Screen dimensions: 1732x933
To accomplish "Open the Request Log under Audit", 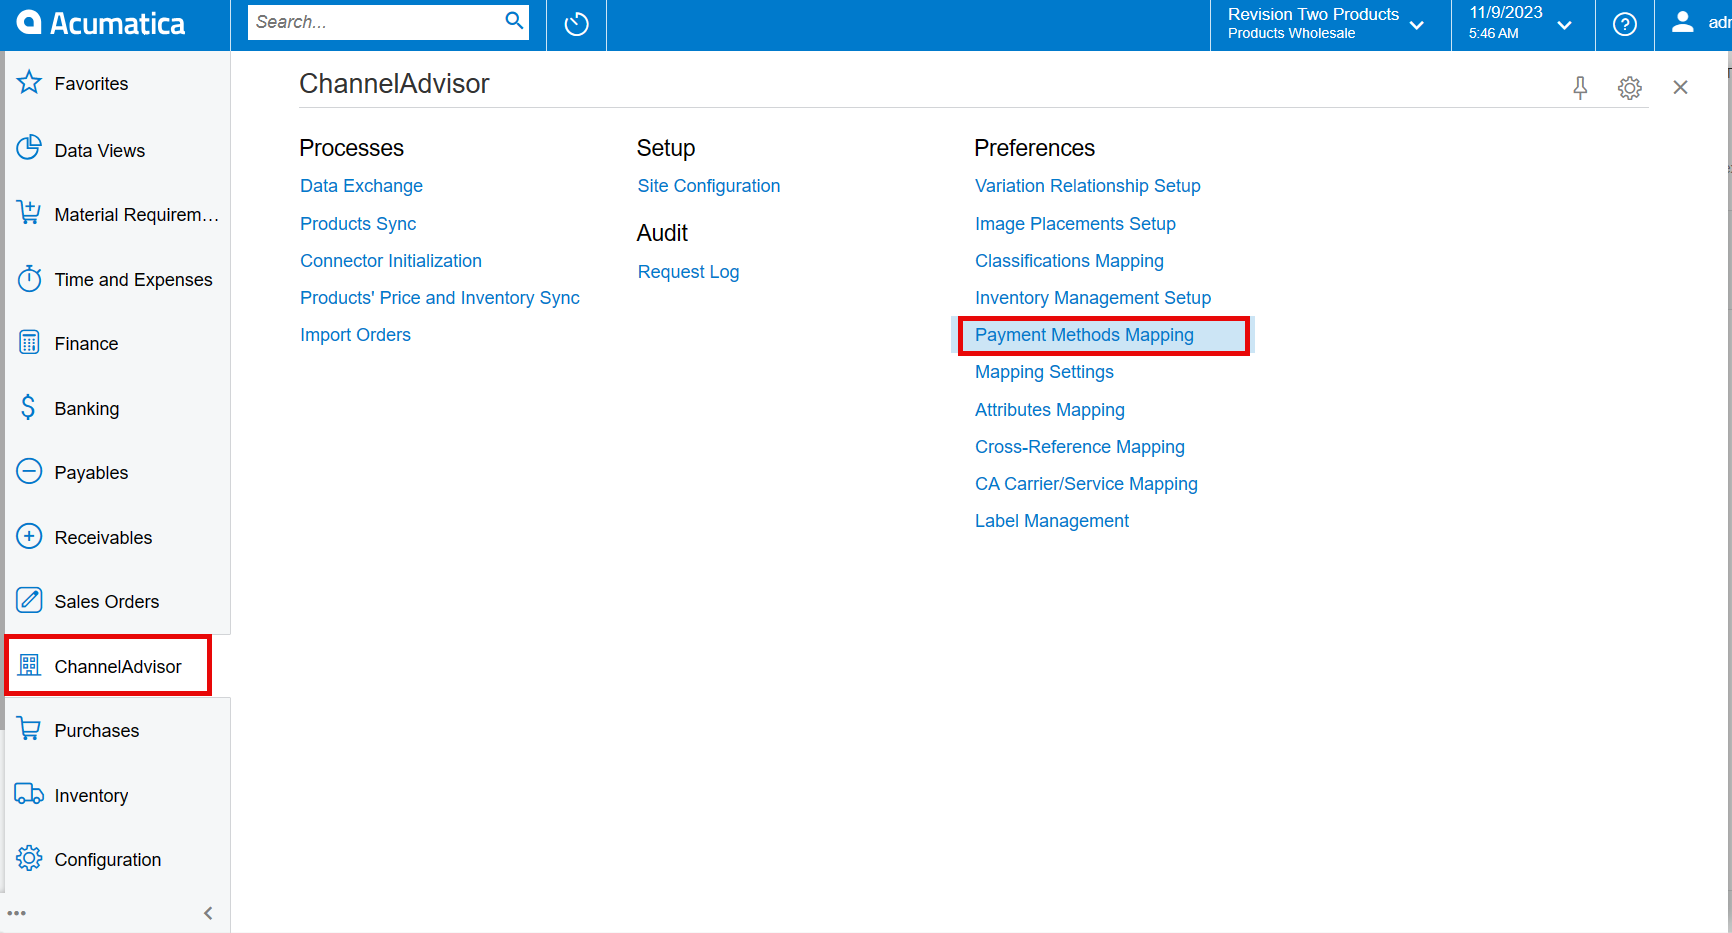I will [x=688, y=271].
